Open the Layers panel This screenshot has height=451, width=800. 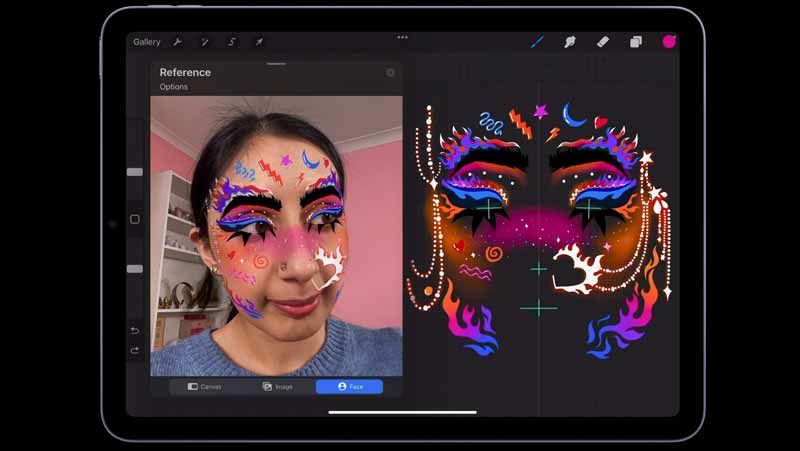[x=636, y=42]
